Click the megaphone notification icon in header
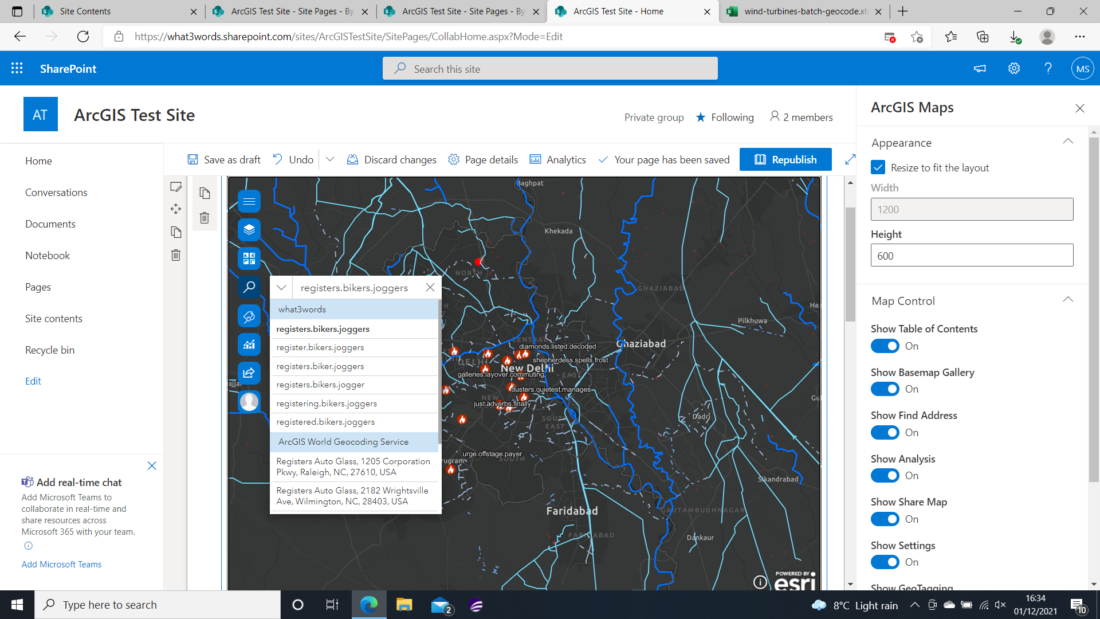1100x619 pixels. click(979, 68)
